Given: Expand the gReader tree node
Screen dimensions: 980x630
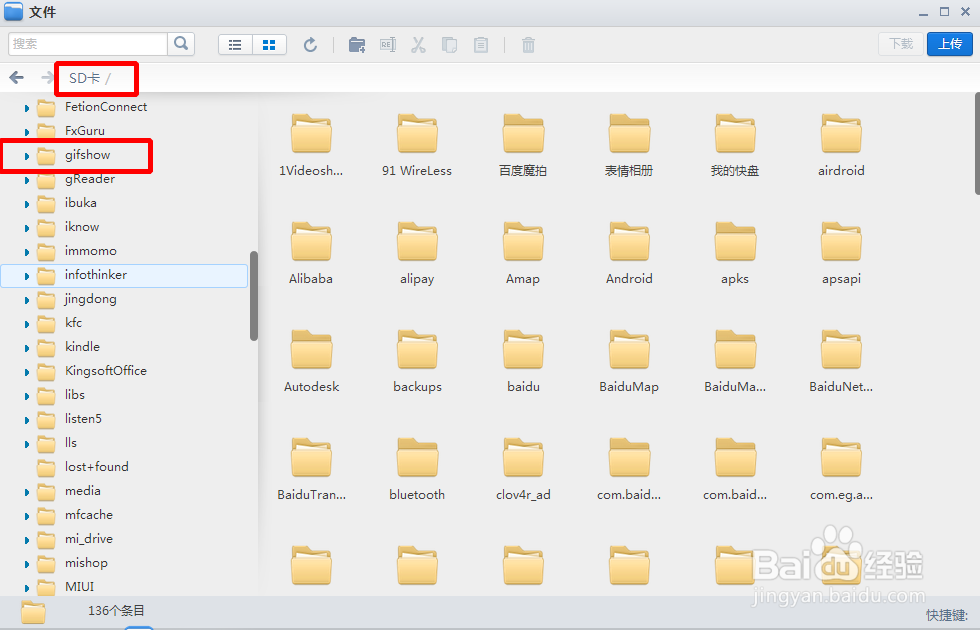Looking at the screenshot, I should point(26,180).
